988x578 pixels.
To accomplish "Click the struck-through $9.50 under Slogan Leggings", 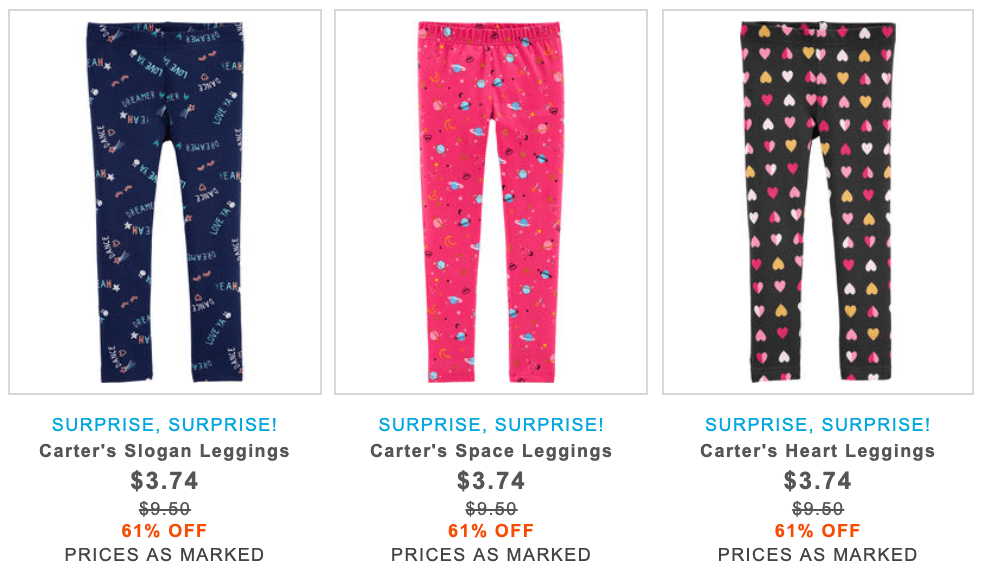I will tap(164, 509).
